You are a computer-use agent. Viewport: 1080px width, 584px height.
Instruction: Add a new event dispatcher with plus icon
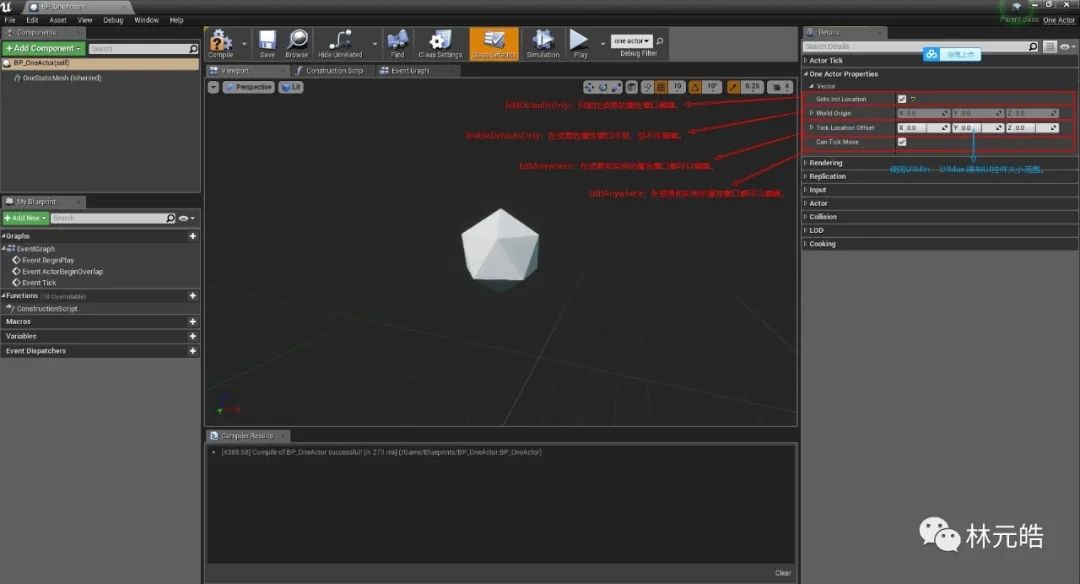[x=193, y=351]
